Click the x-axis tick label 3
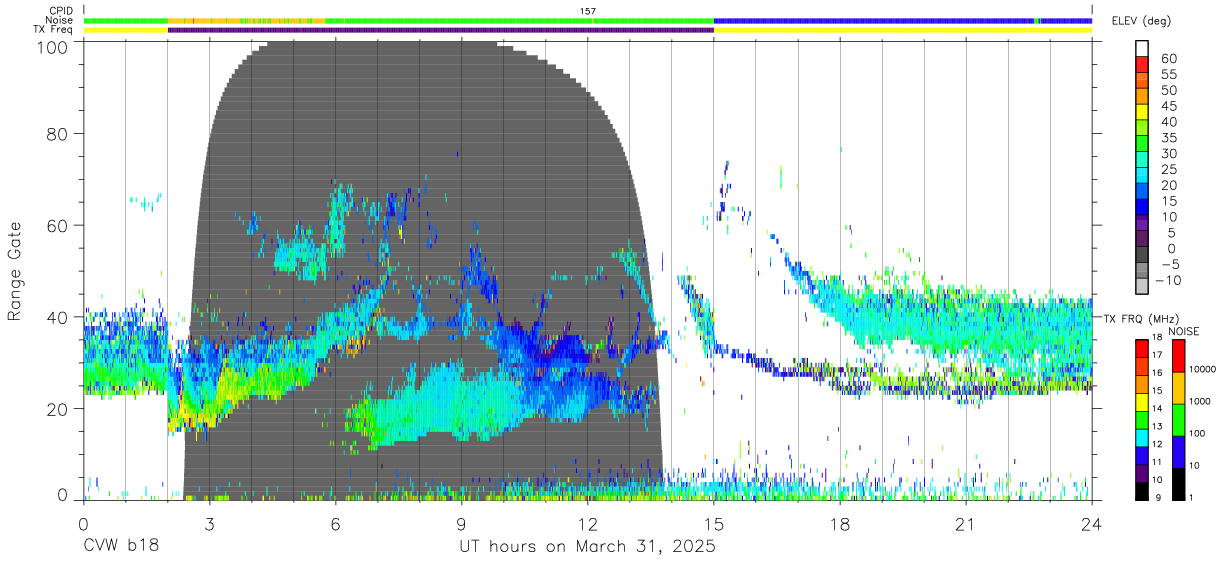 pos(209,524)
